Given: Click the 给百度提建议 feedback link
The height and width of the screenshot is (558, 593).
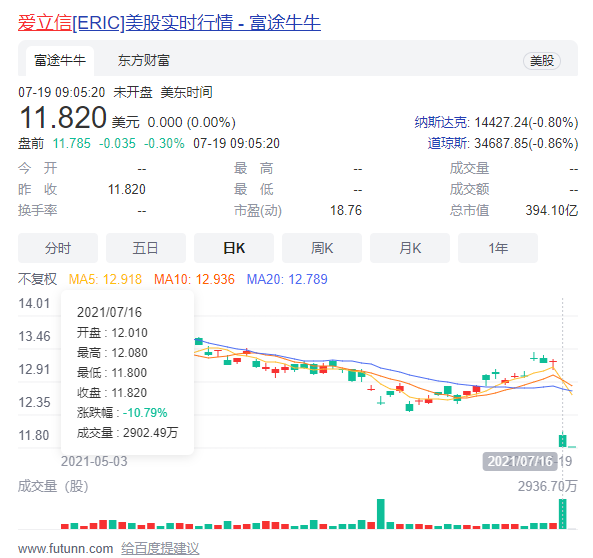Looking at the screenshot, I should pos(160,548).
